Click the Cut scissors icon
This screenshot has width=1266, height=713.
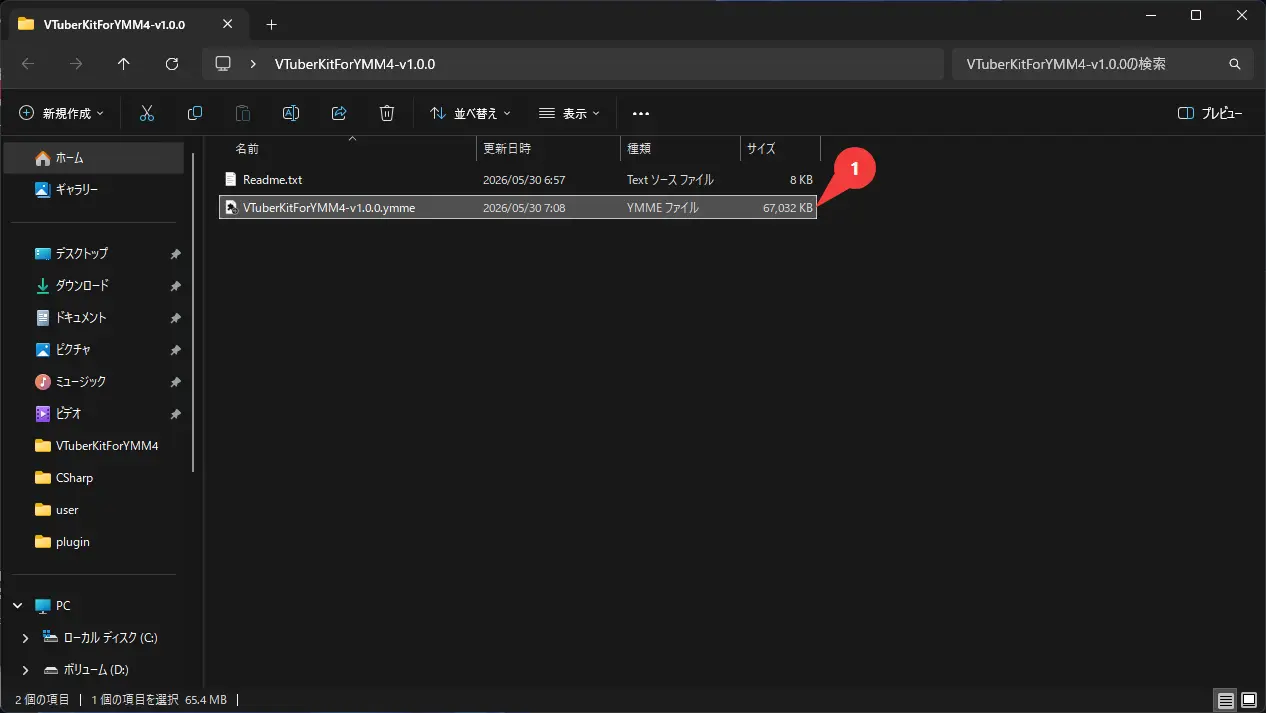pyautogui.click(x=147, y=113)
